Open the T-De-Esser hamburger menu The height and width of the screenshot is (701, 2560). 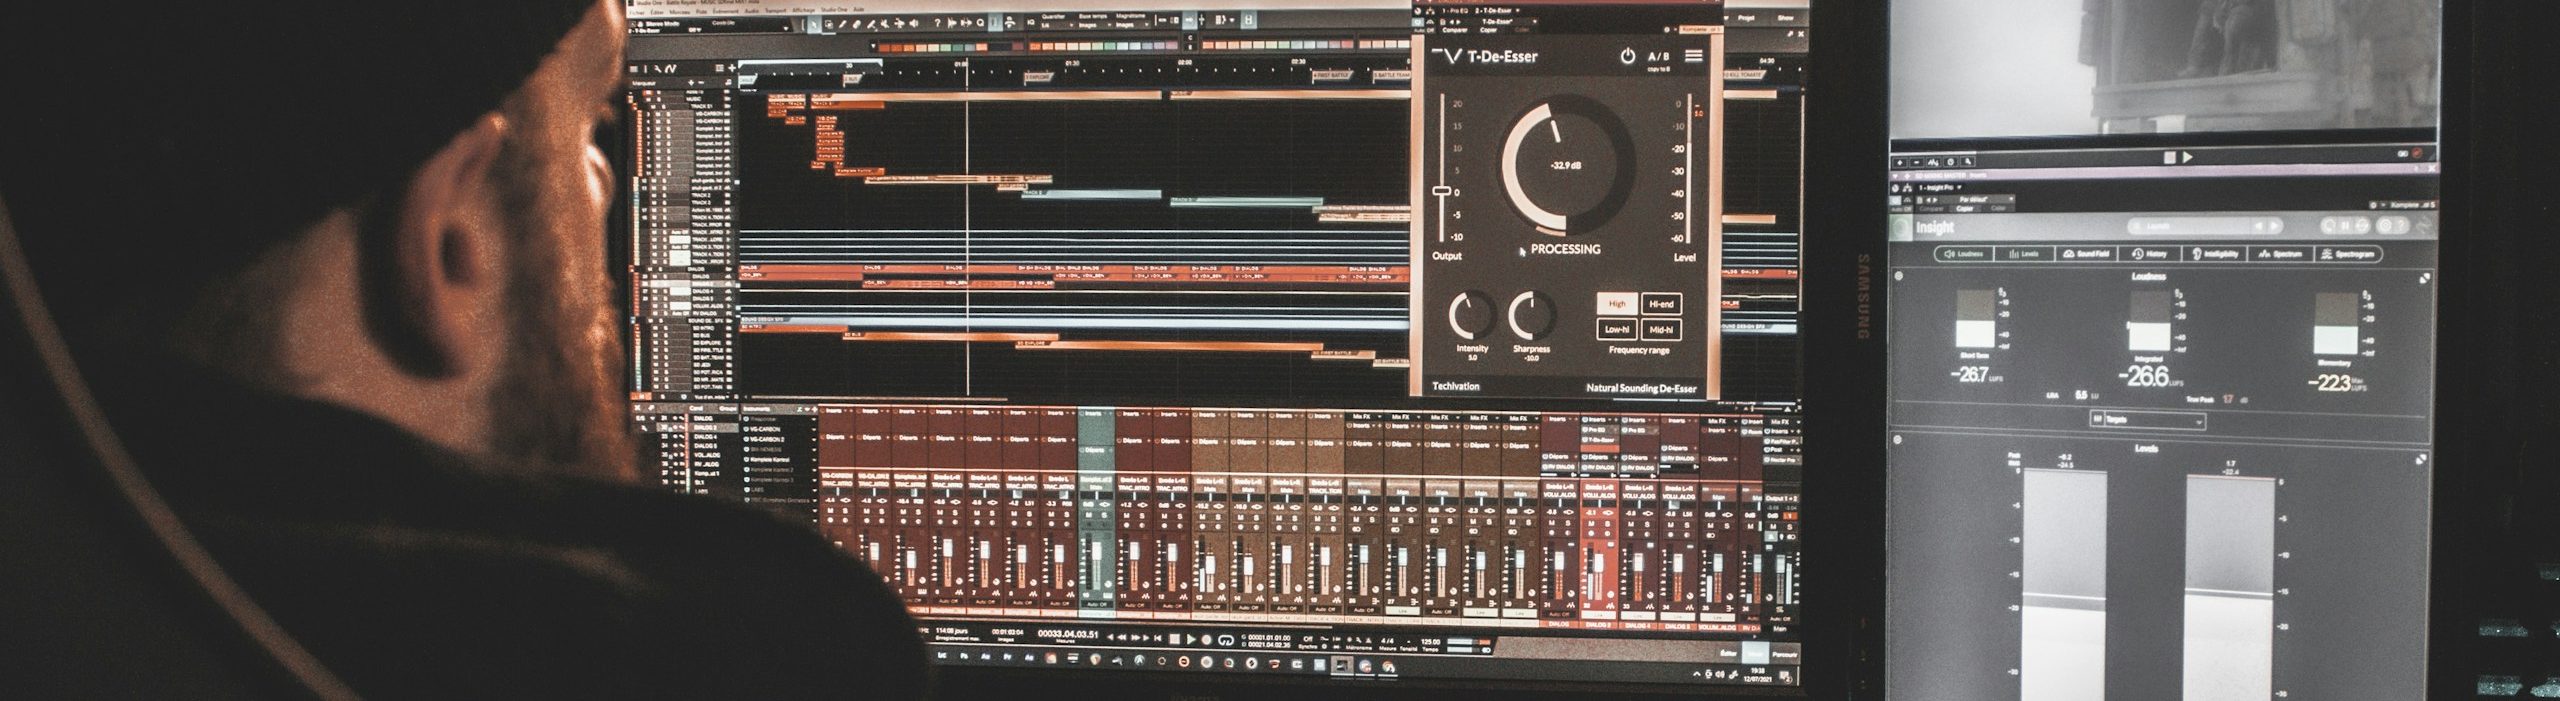click(1693, 56)
